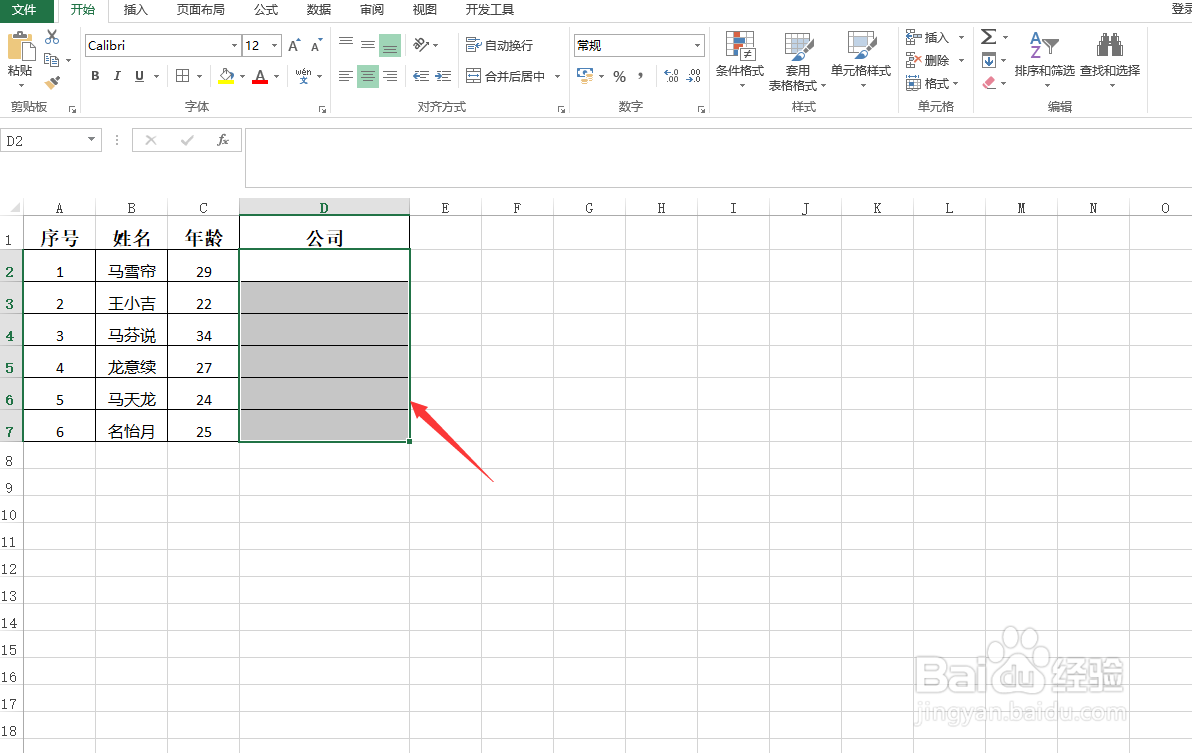
Task: Switch to the 数据 tab
Action: [319, 10]
